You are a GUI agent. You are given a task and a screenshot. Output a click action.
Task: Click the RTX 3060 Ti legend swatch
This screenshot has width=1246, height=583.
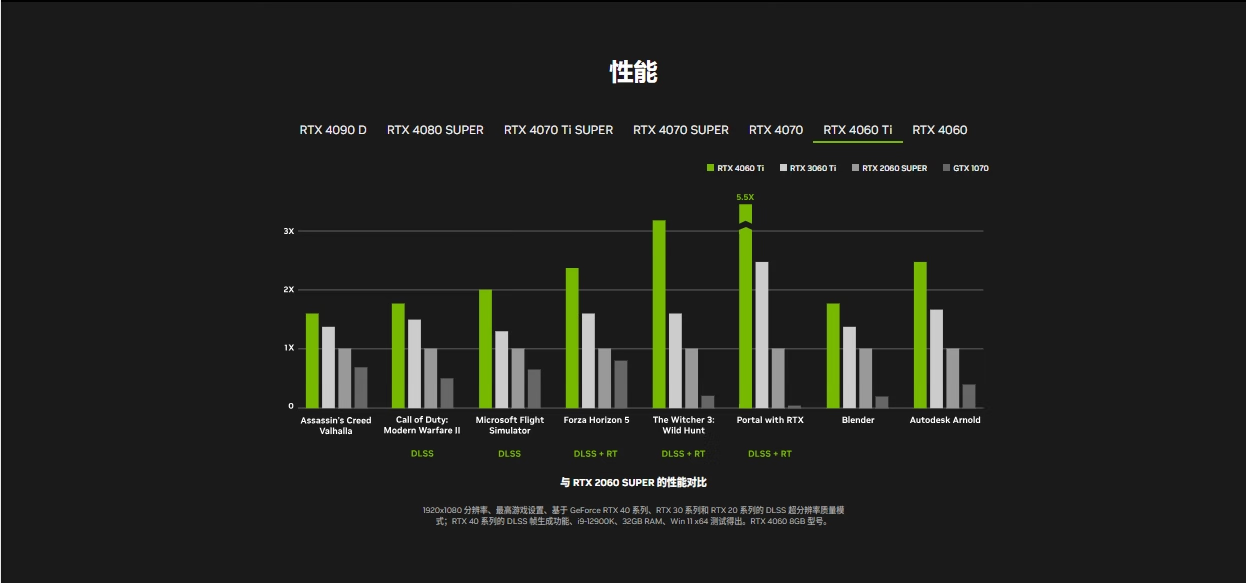point(783,168)
